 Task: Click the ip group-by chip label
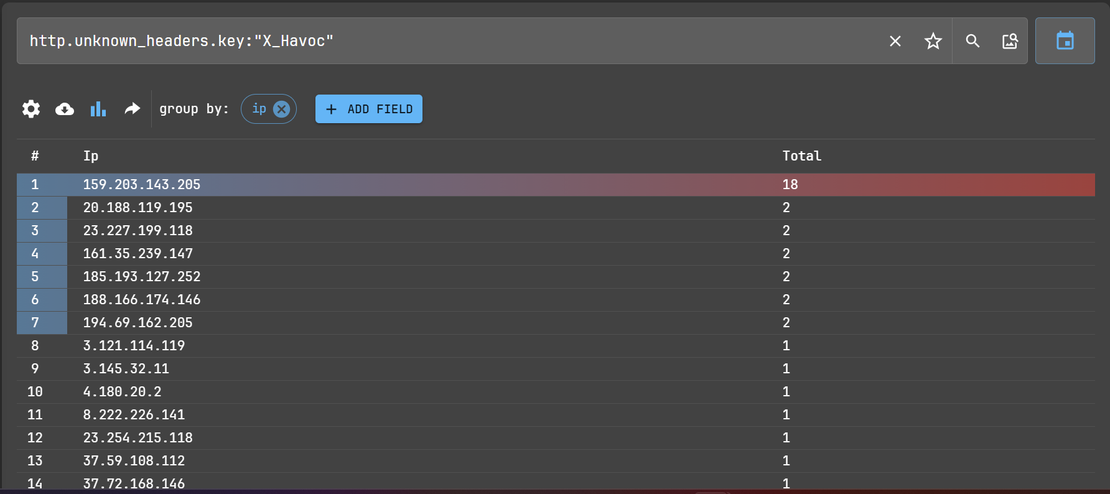click(259, 109)
